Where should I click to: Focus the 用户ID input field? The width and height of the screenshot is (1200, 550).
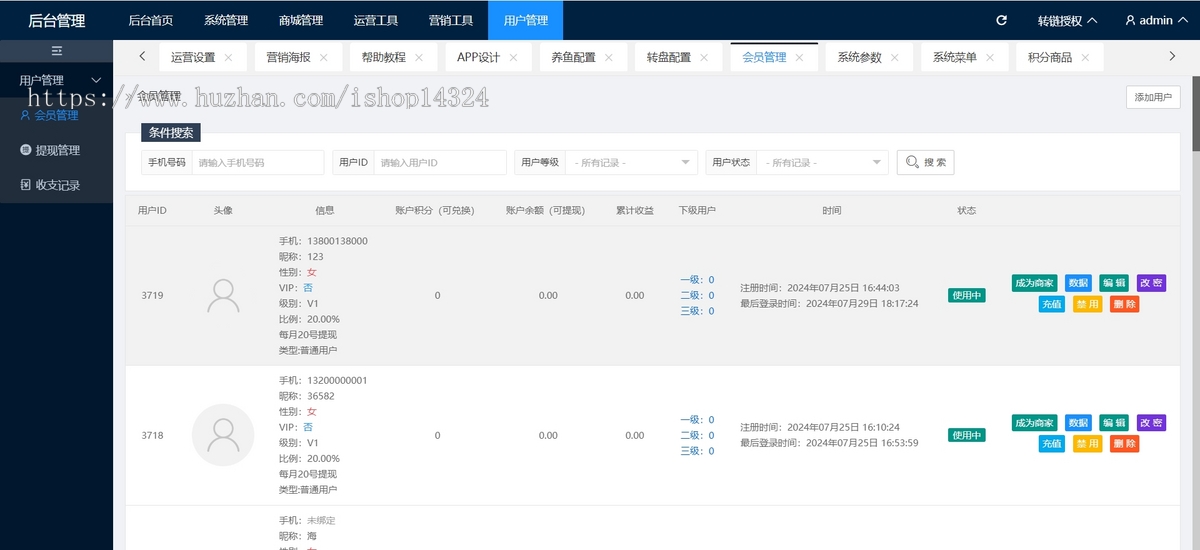click(x=440, y=162)
